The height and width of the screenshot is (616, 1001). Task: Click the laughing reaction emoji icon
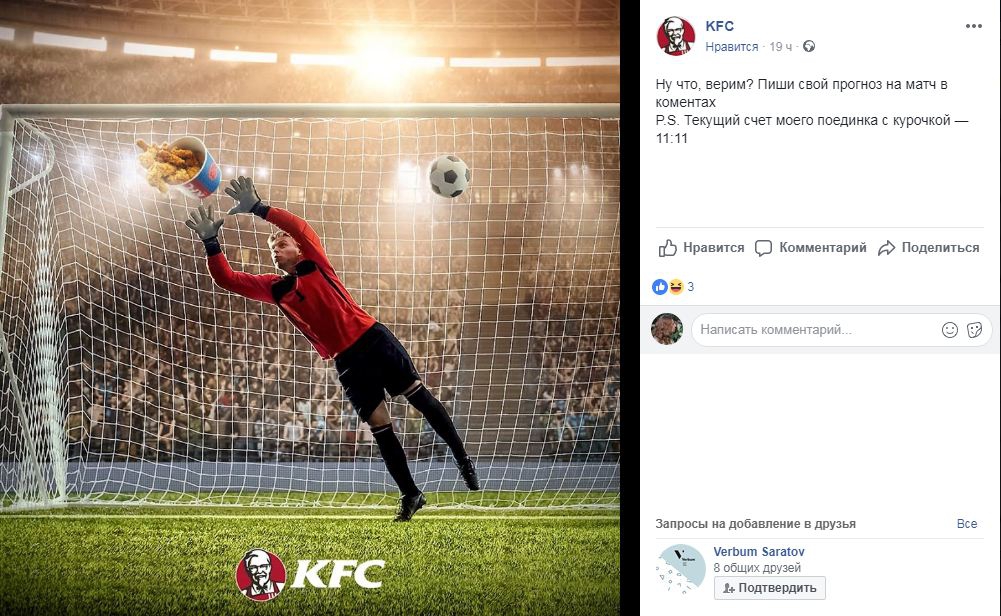[675, 287]
